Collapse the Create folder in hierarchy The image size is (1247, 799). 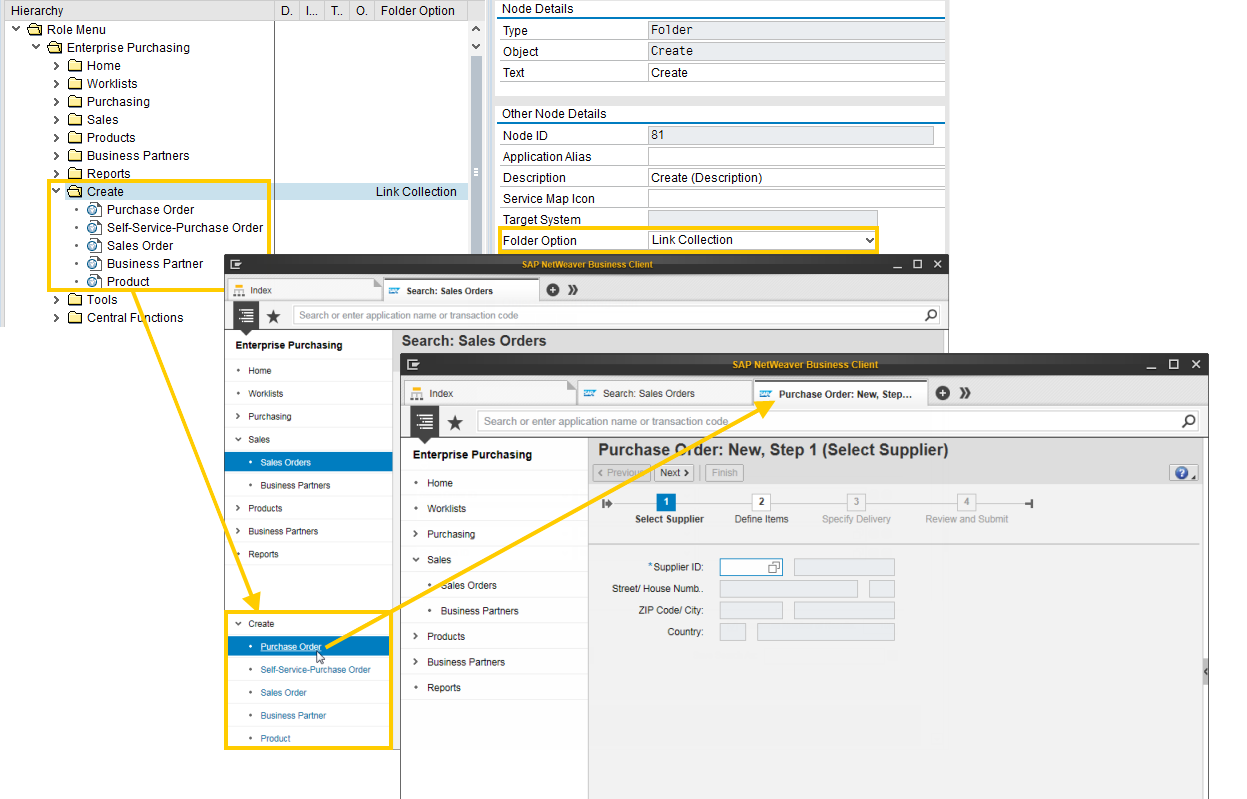56,192
